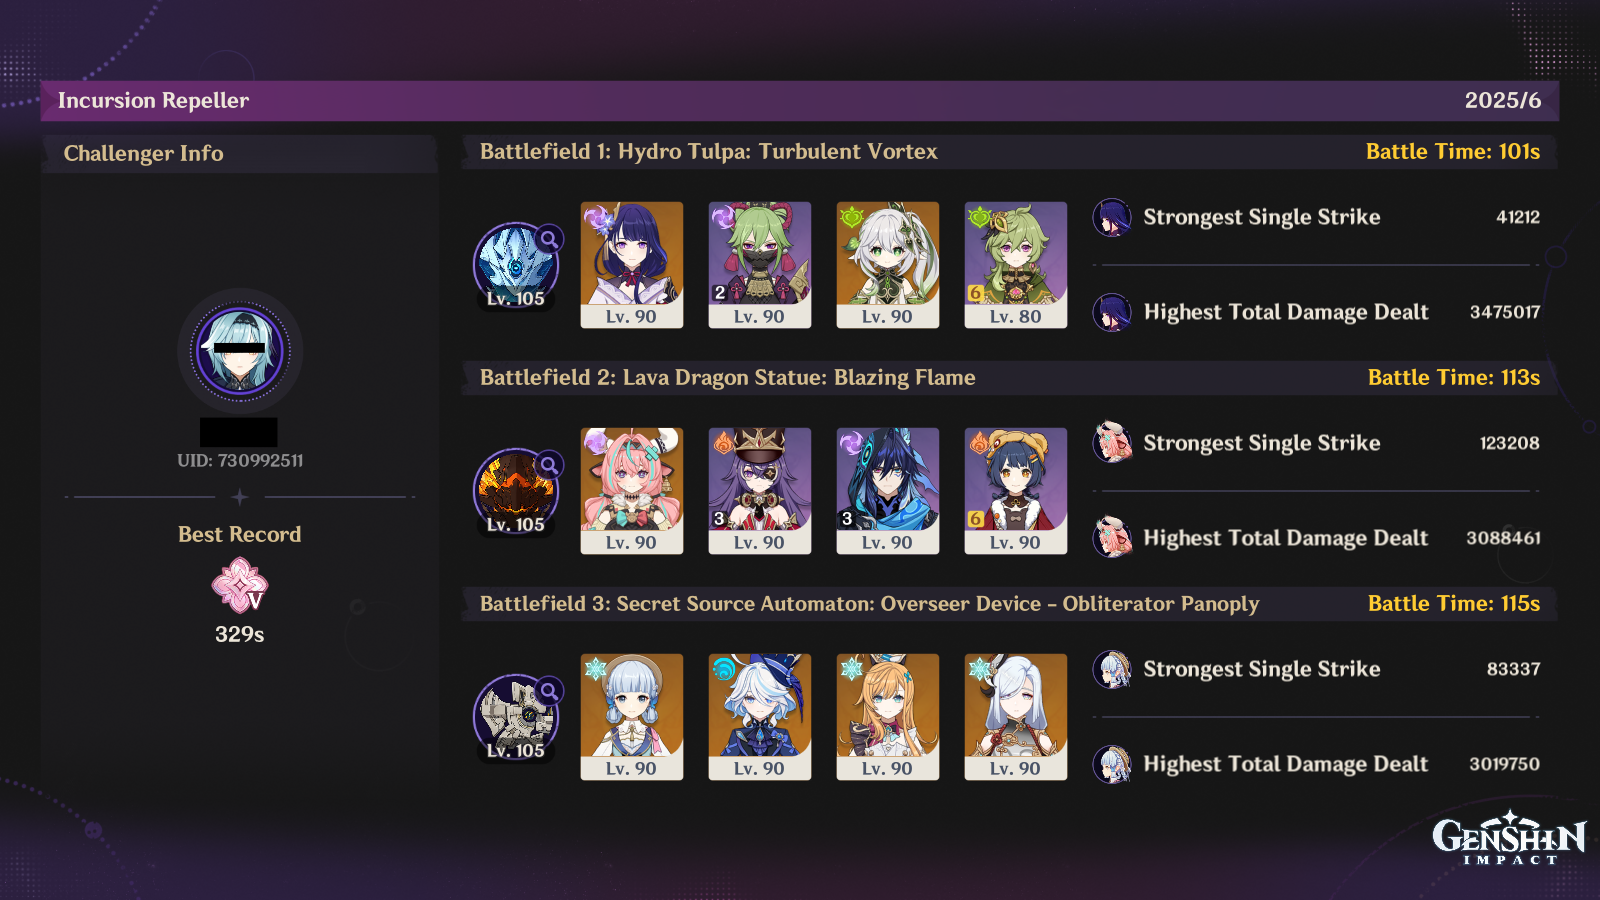Click avatar icon beside Battlefield 3 Strongest Single Strike
The image size is (1600, 900).
tap(1112, 669)
